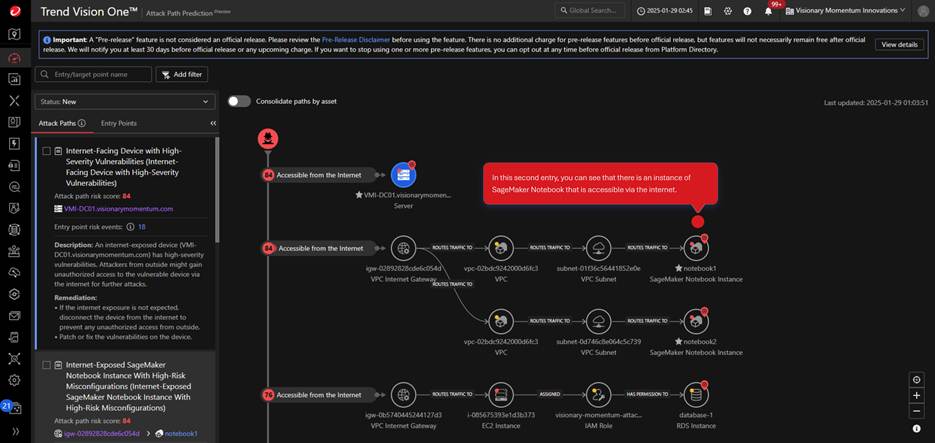Select the igw-0b5740445244127d3 Internet Gateway node
The width and height of the screenshot is (935, 443).
404,395
